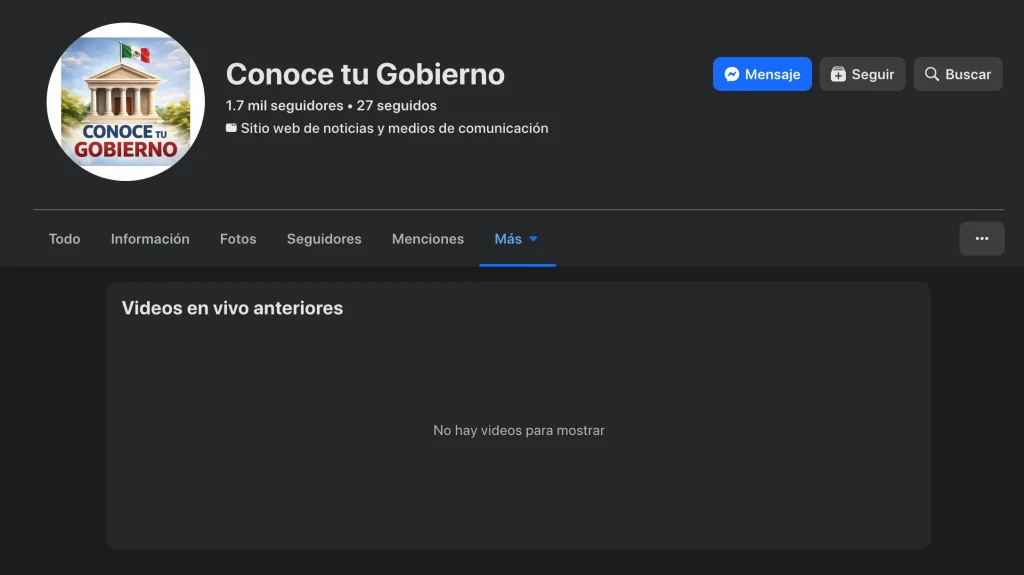Follow the page with the Seguir button
The image size is (1024, 575).
[862, 74]
